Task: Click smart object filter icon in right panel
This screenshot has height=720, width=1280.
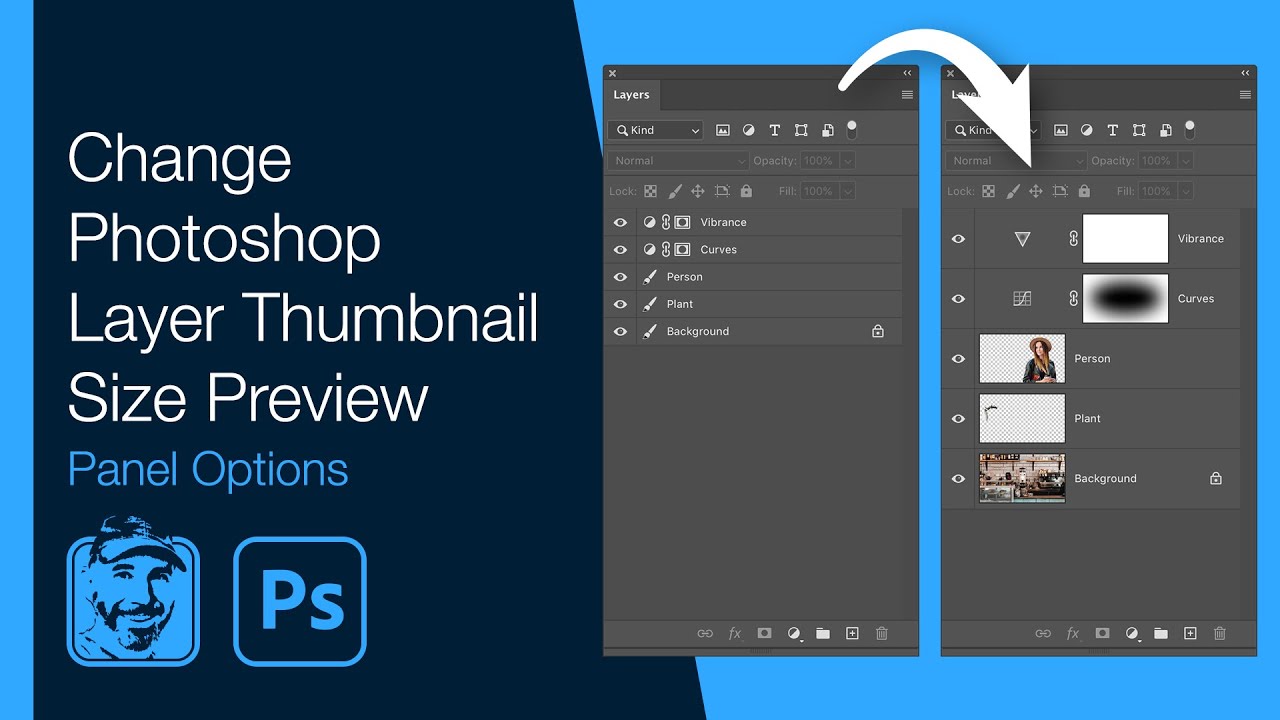Action: [1166, 130]
